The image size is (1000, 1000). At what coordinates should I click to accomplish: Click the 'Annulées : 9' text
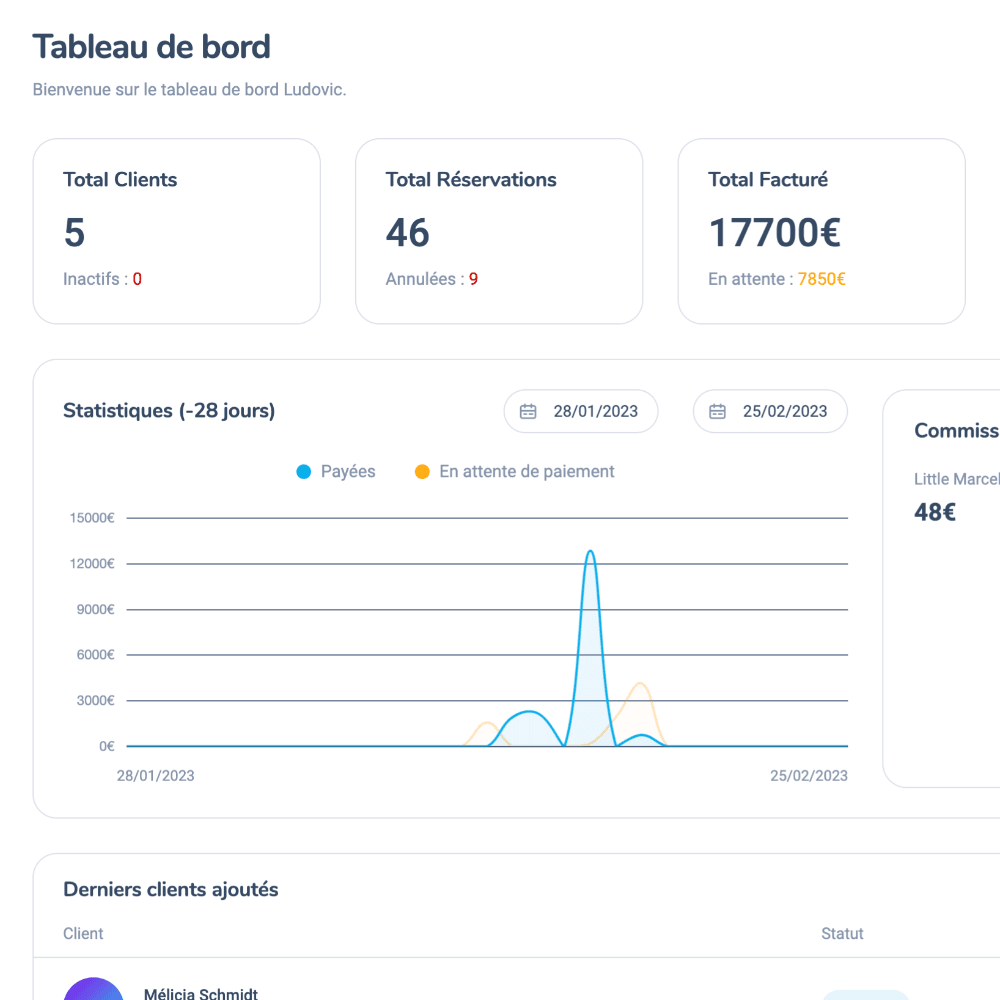[432, 279]
